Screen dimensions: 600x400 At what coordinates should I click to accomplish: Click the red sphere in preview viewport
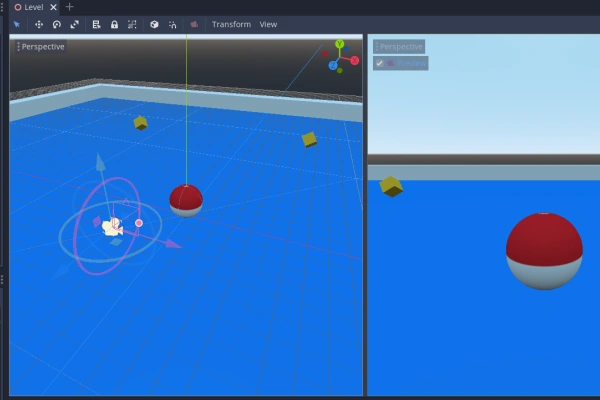pyautogui.click(x=544, y=251)
